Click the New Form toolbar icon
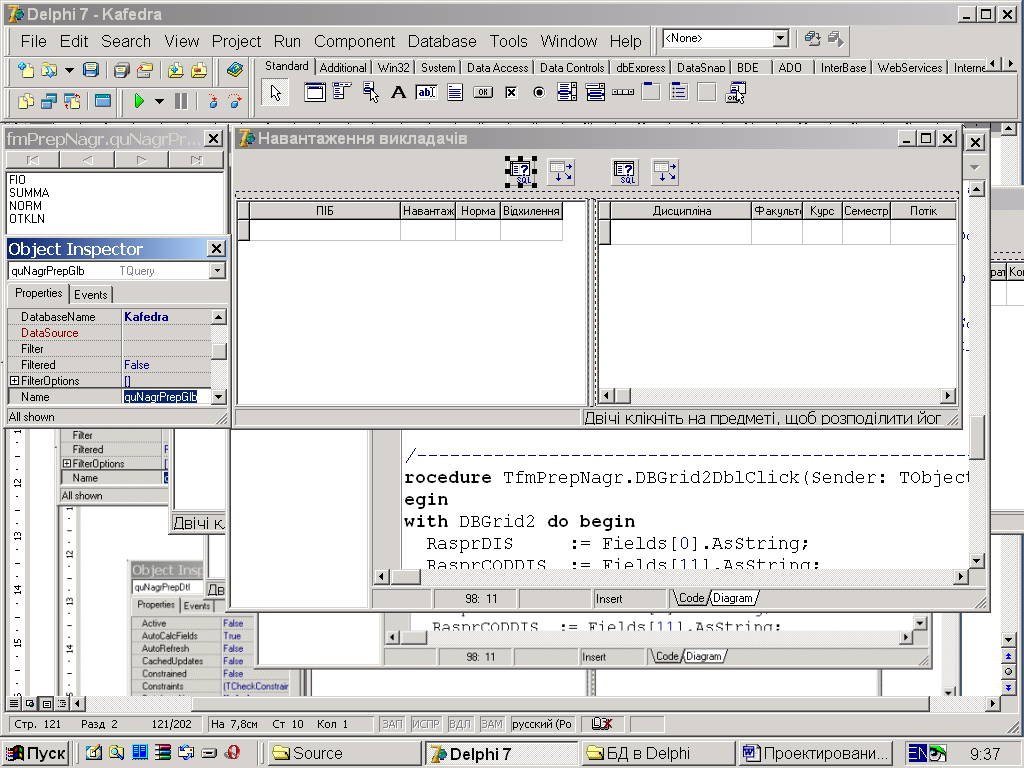Image resolution: width=1024 pixels, height=768 pixels. pyautogui.click(x=103, y=101)
